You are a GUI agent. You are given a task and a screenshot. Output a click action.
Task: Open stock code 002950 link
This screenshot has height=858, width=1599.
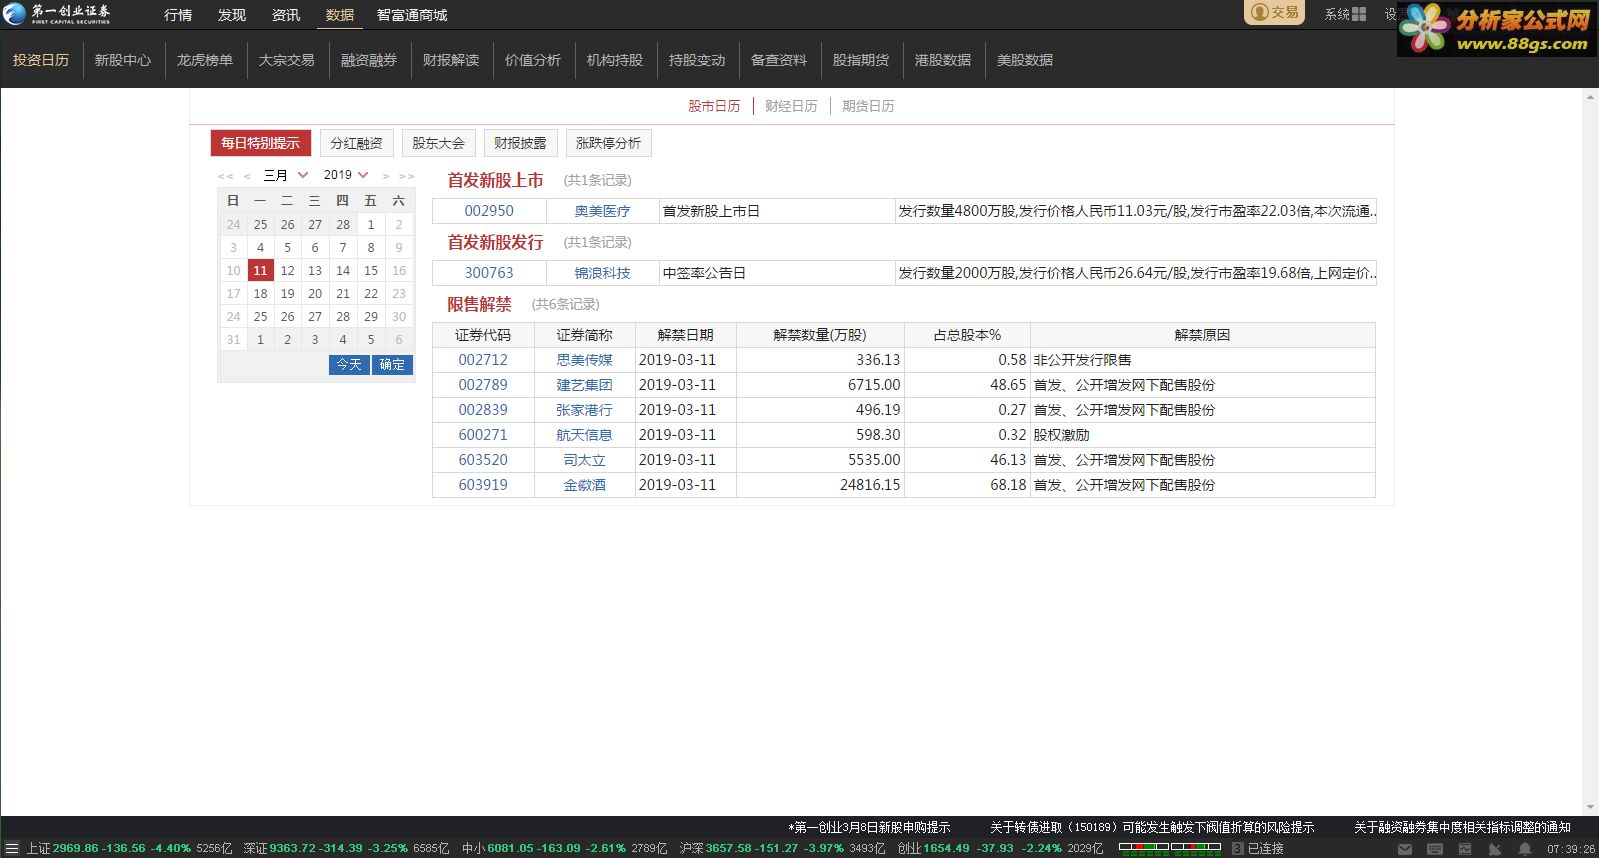[489, 211]
